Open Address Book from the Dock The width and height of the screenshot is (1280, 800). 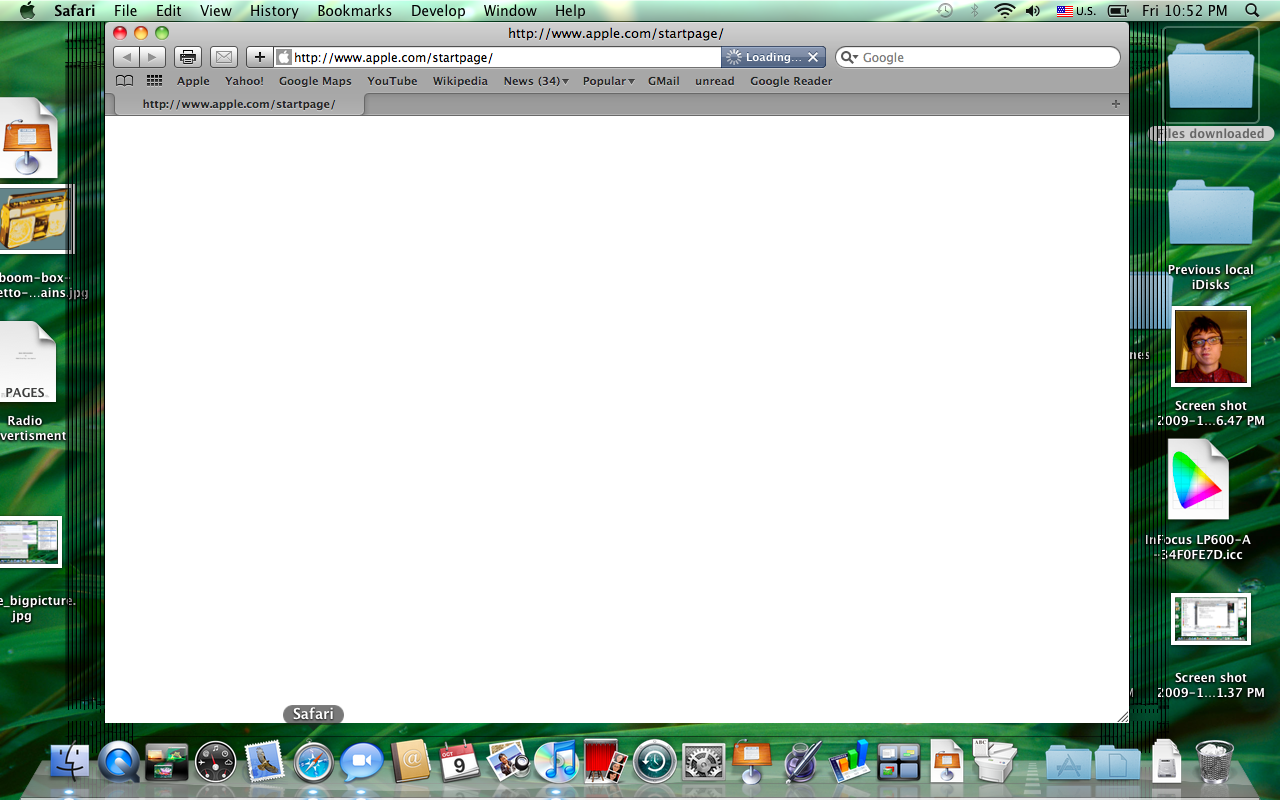tap(411, 763)
